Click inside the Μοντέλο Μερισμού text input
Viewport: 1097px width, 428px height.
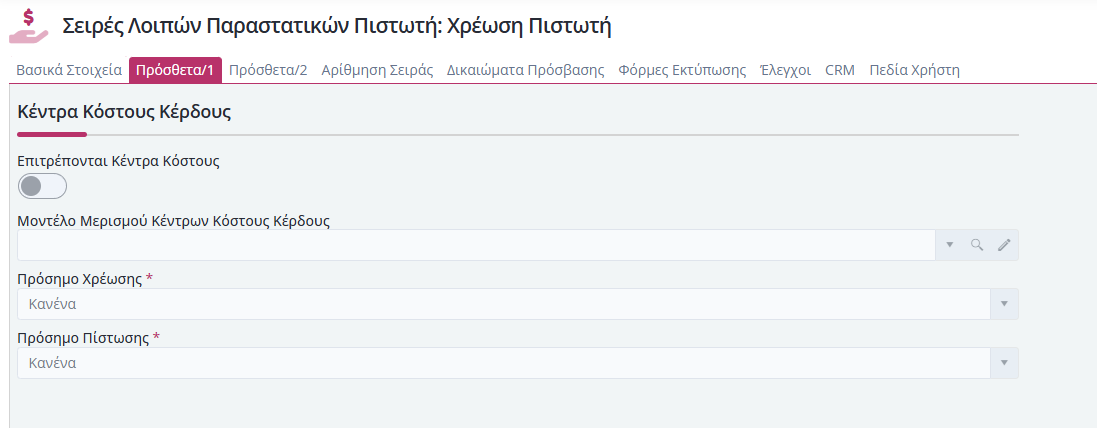476,245
